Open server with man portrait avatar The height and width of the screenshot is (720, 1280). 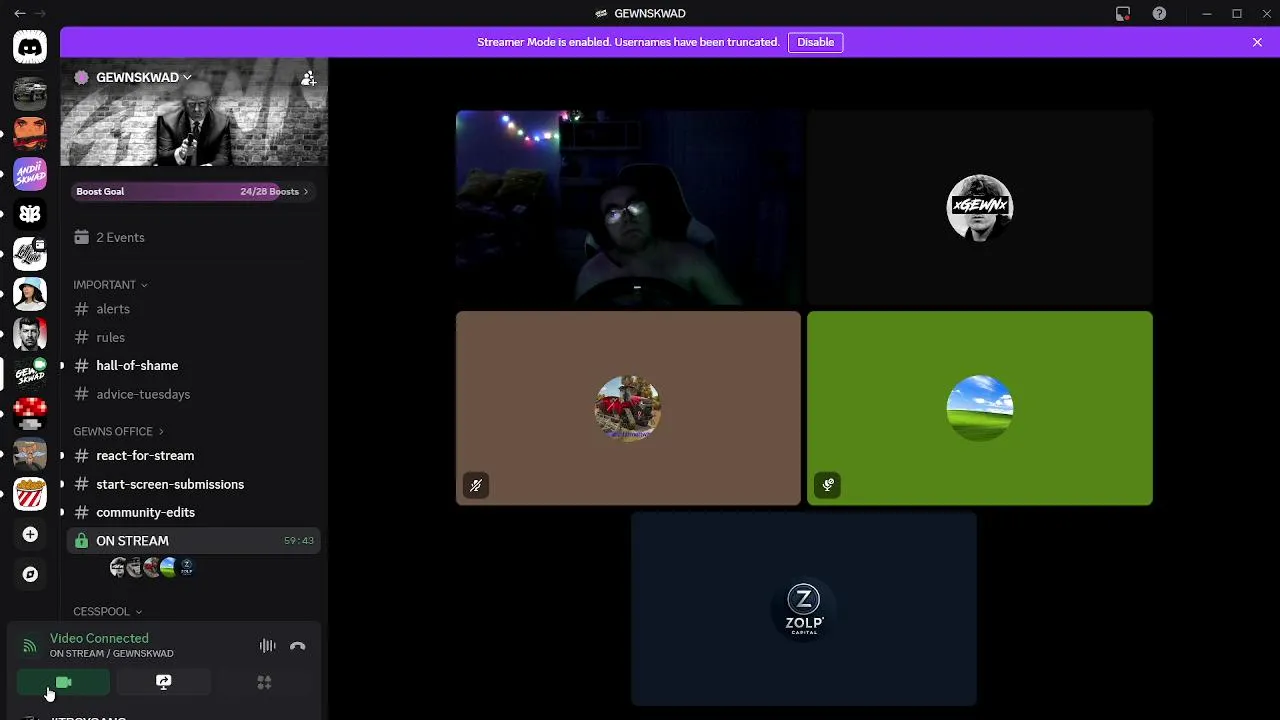pos(30,333)
